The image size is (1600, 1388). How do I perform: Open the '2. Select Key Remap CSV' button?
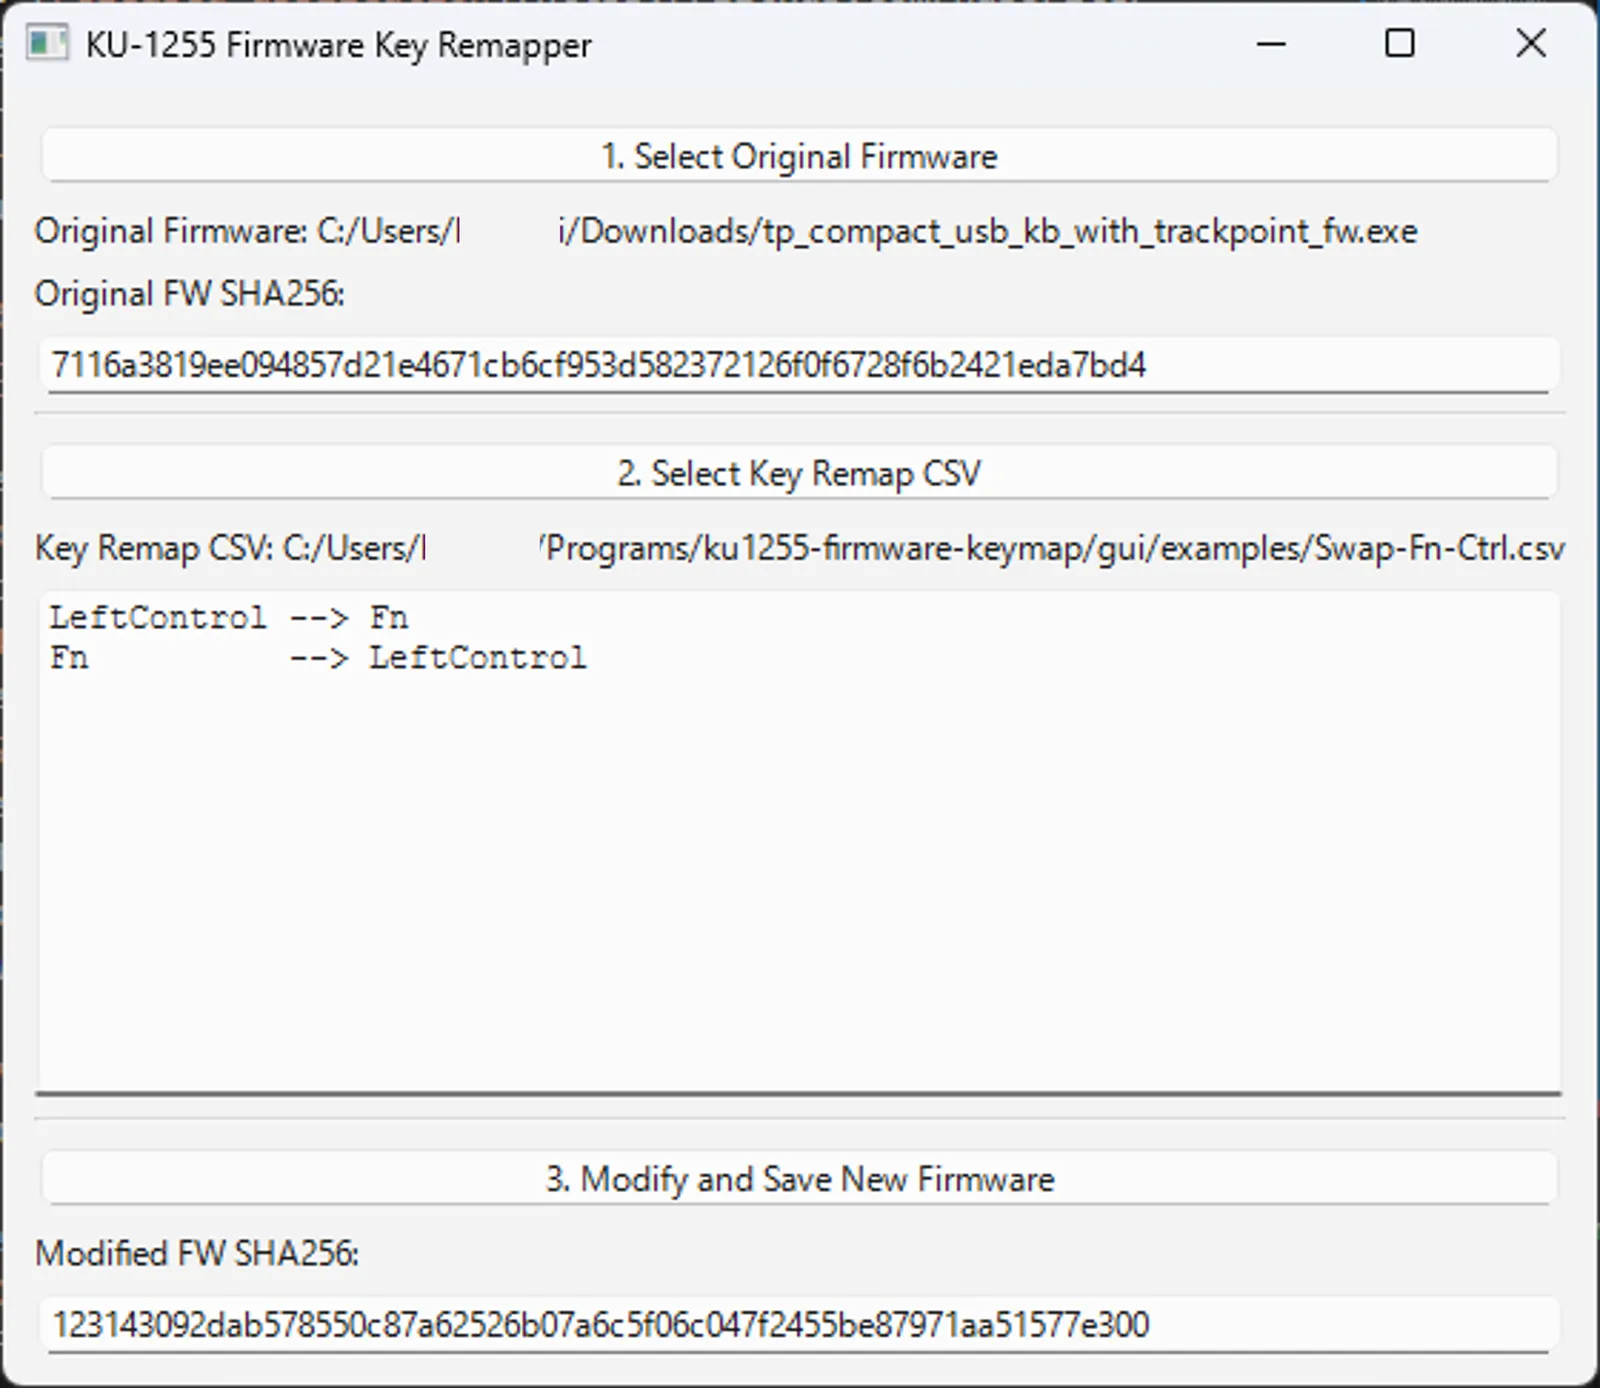point(799,472)
